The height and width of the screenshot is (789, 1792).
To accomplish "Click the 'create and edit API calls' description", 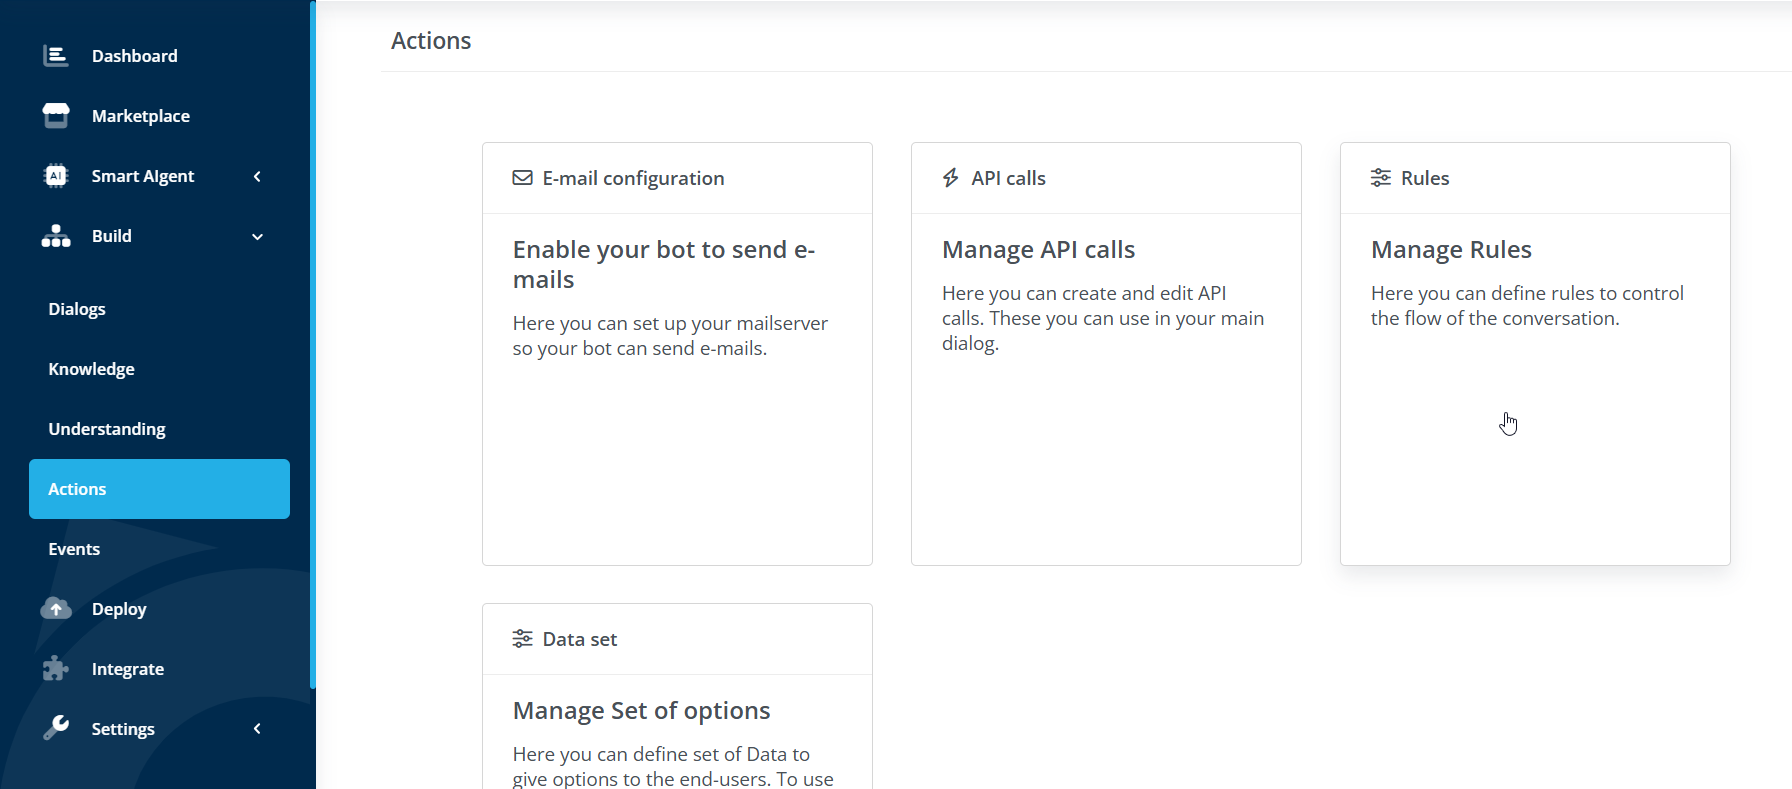I will point(1103,318).
